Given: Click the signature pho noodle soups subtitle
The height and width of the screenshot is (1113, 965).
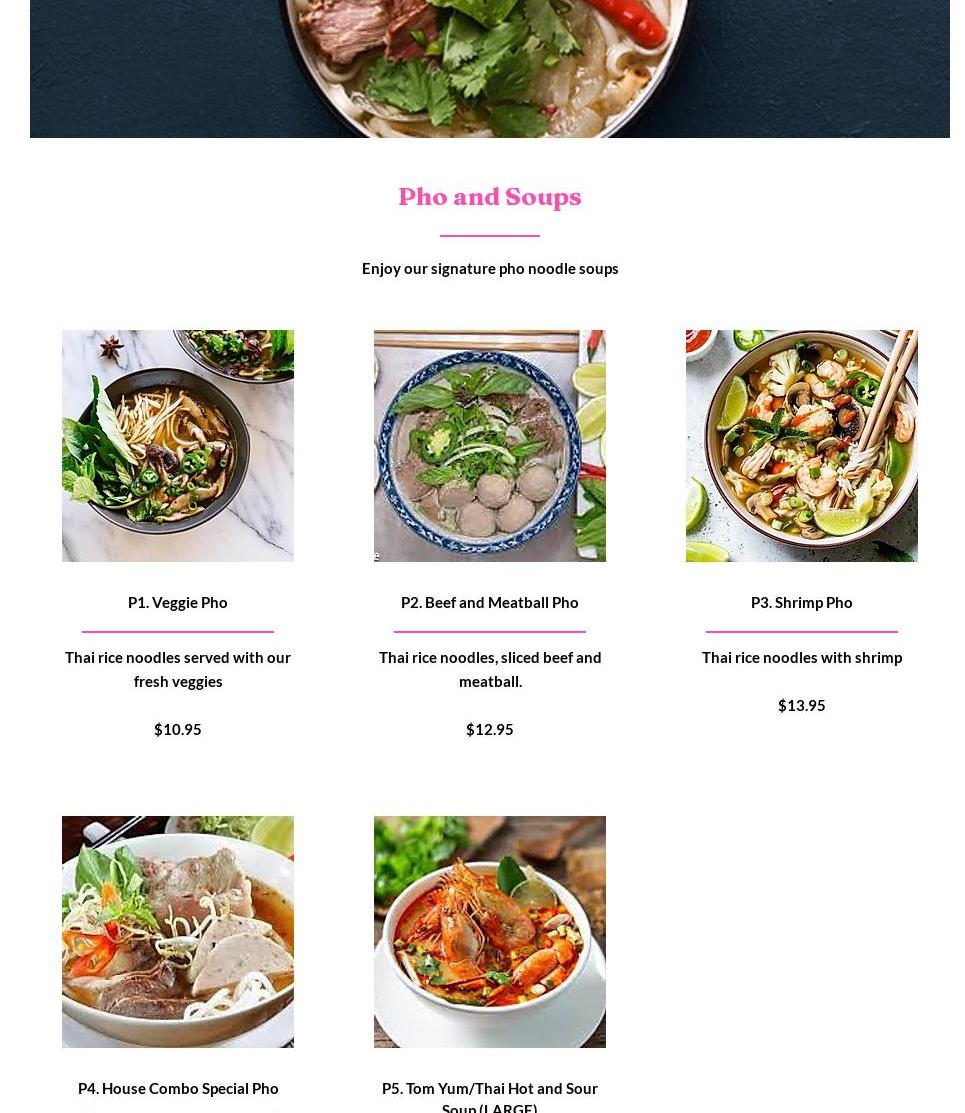Looking at the screenshot, I should click(490, 269).
